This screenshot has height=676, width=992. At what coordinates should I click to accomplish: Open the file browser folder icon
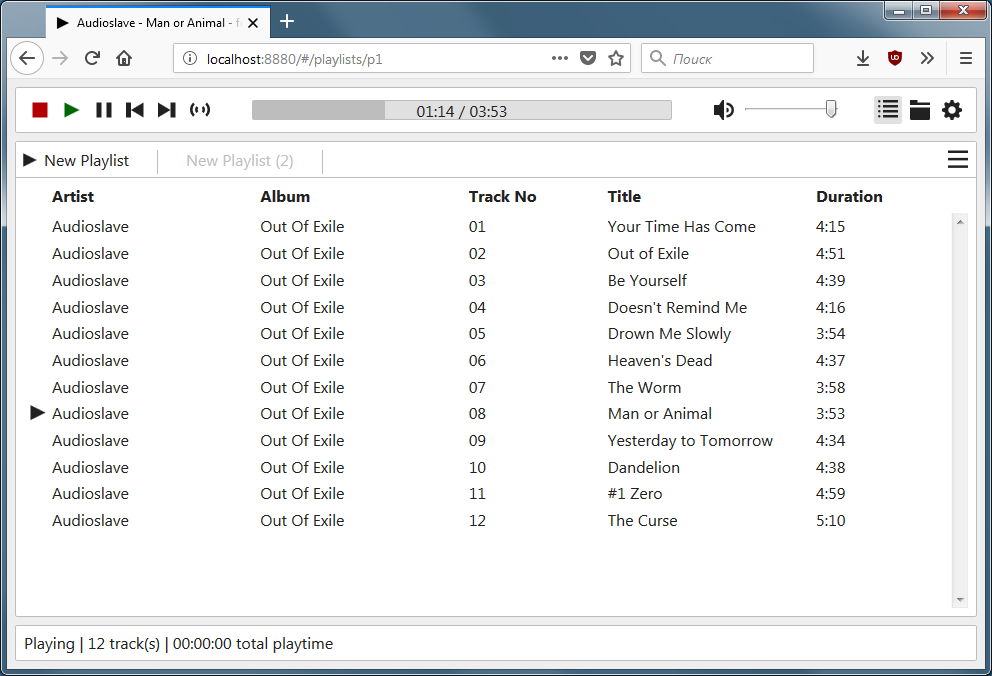(x=919, y=110)
